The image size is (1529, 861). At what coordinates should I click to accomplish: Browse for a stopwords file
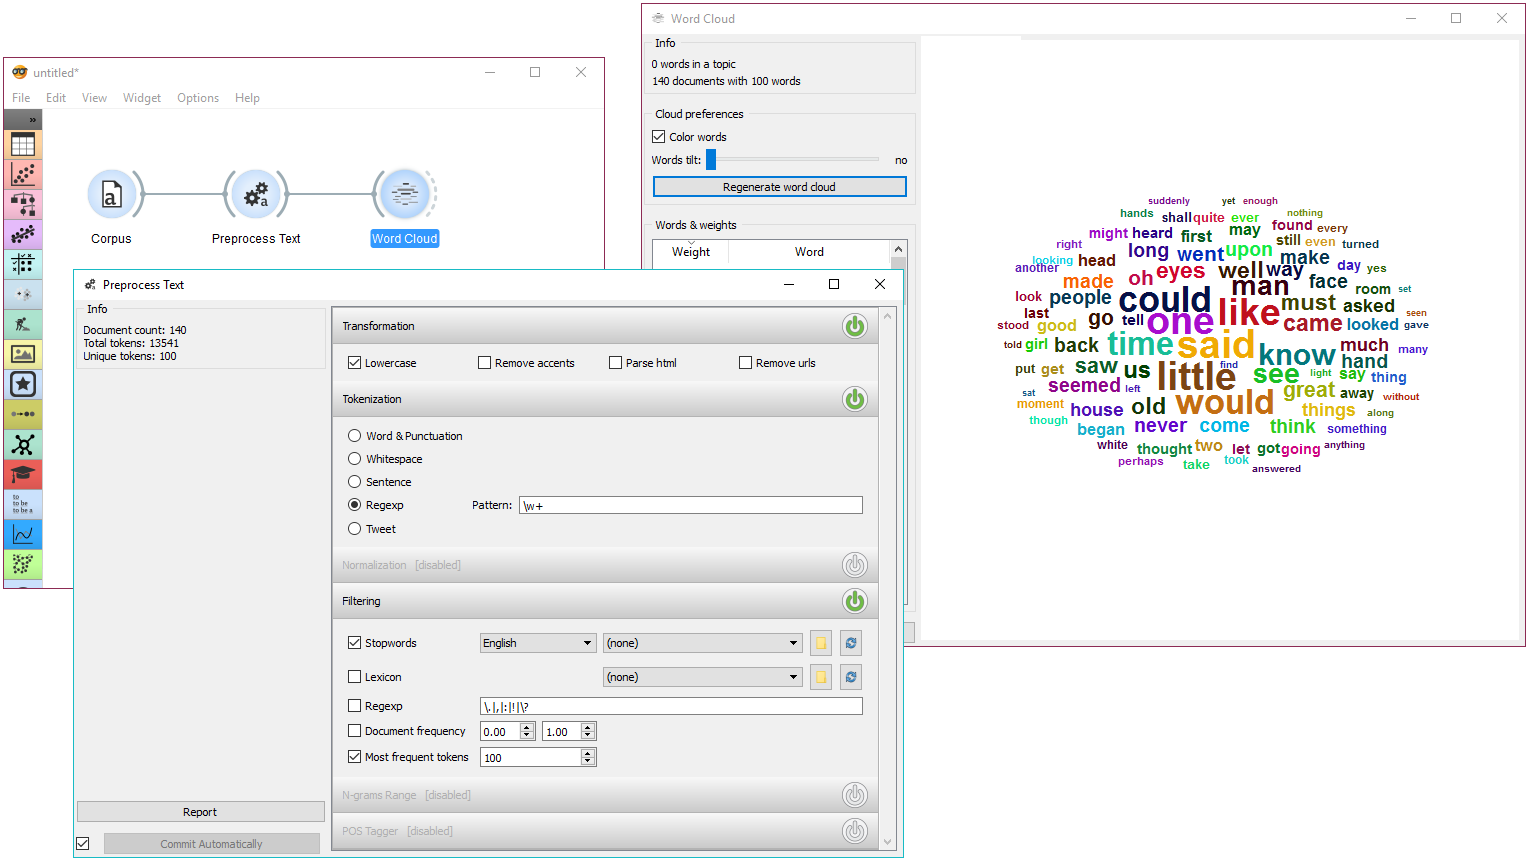pyautogui.click(x=820, y=643)
